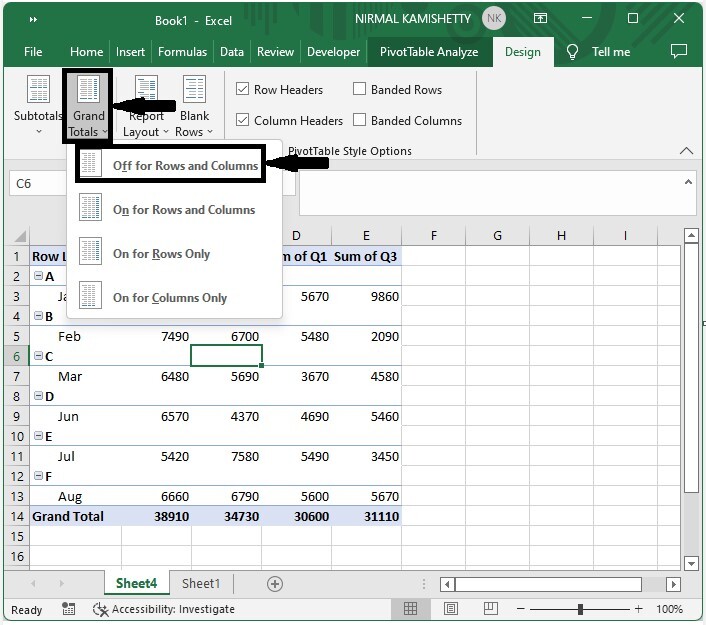706x625 pixels.
Task: Switch to the Insert tab
Action: pos(130,52)
